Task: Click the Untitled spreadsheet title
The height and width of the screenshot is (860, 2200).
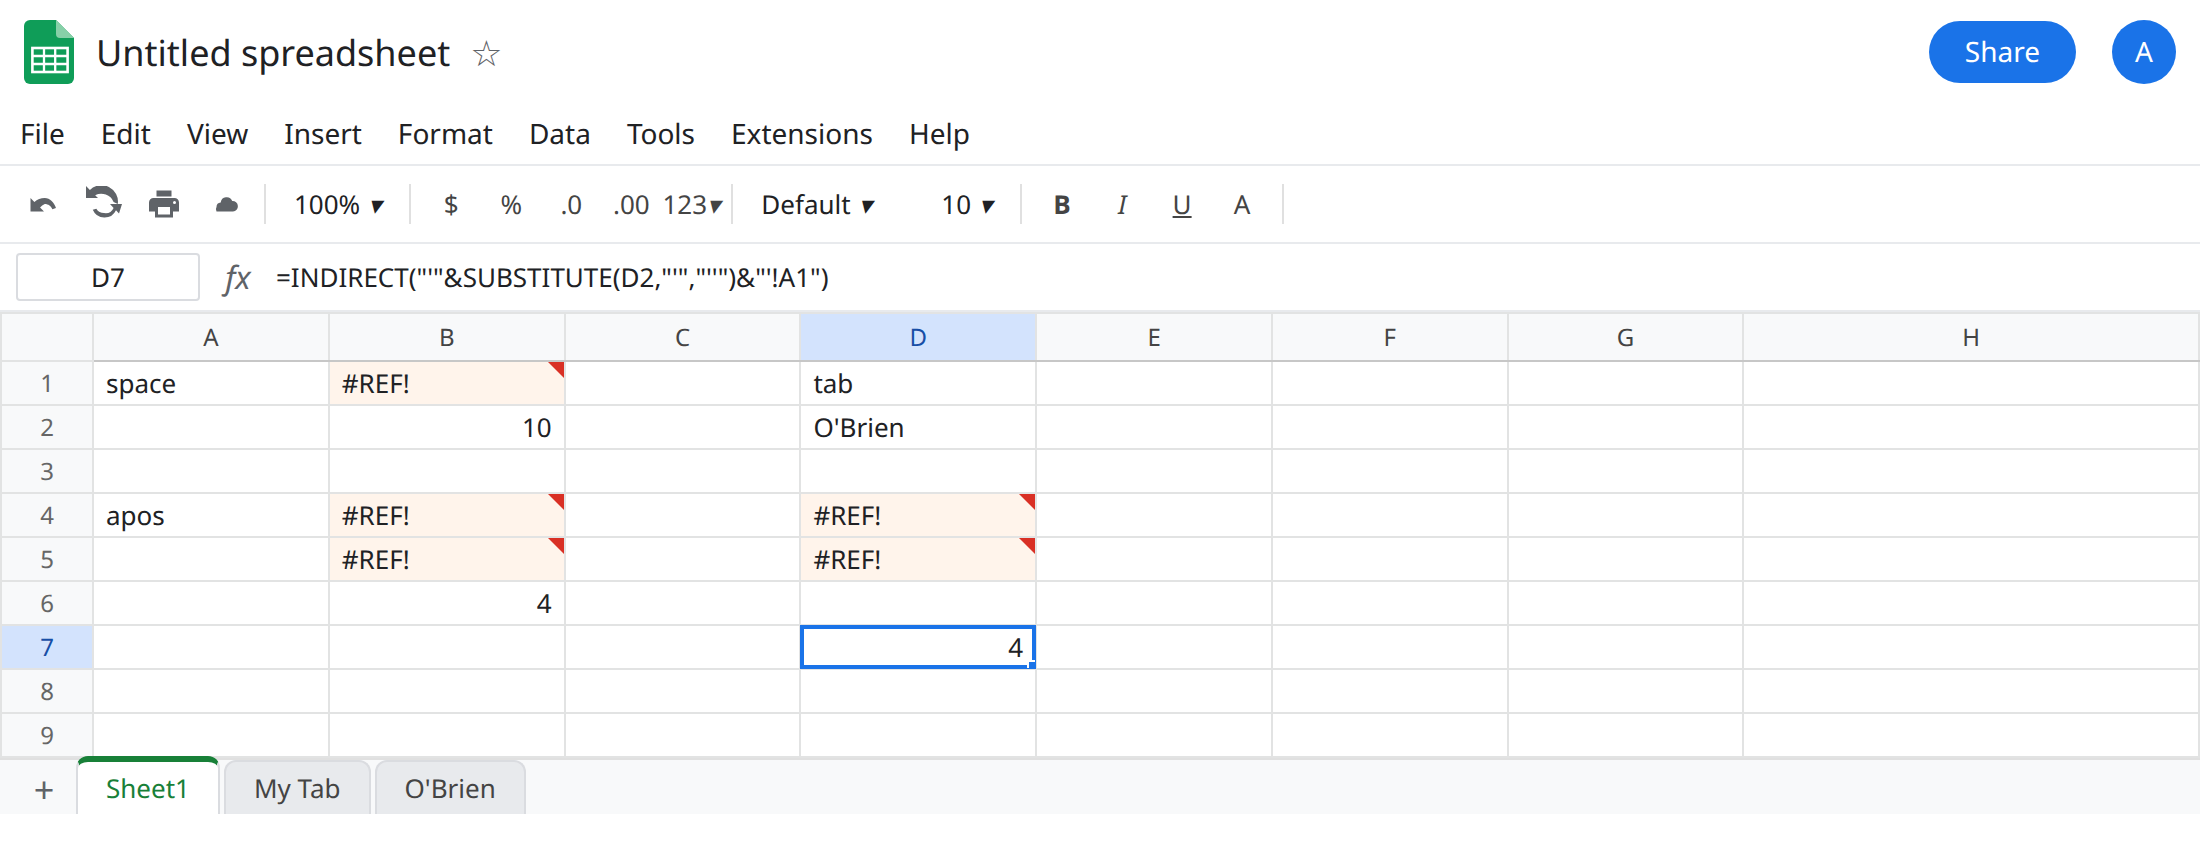Action: tap(273, 53)
